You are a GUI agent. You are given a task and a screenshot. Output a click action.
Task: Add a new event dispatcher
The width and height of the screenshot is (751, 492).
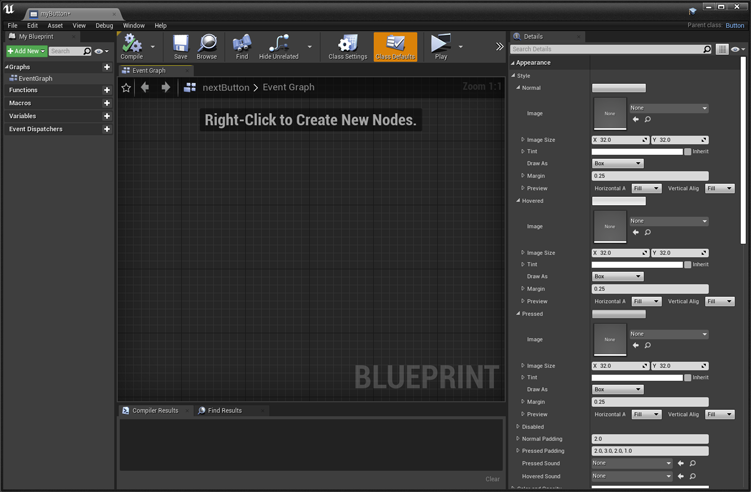[x=107, y=129]
